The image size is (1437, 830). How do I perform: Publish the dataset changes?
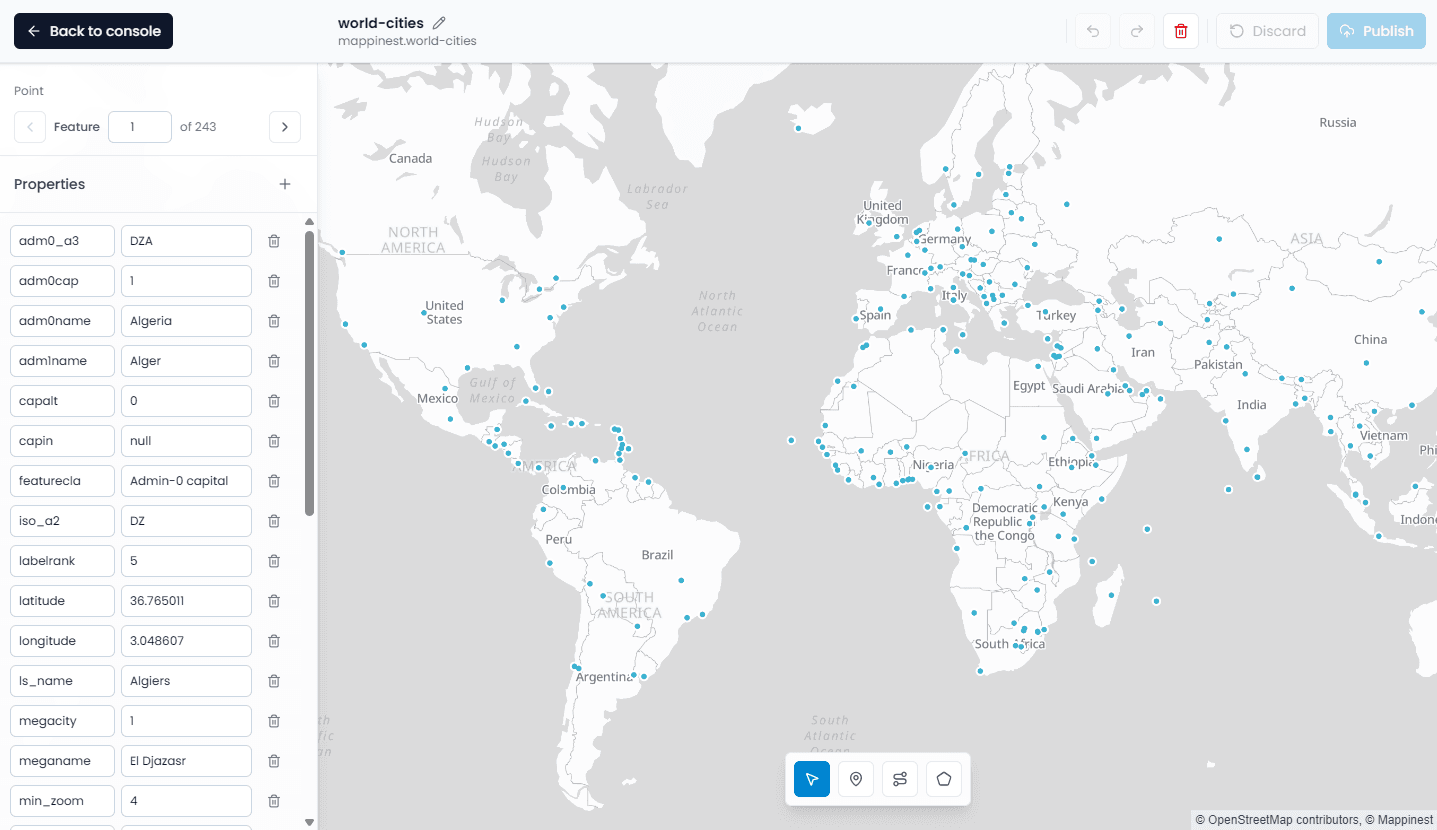[1376, 31]
